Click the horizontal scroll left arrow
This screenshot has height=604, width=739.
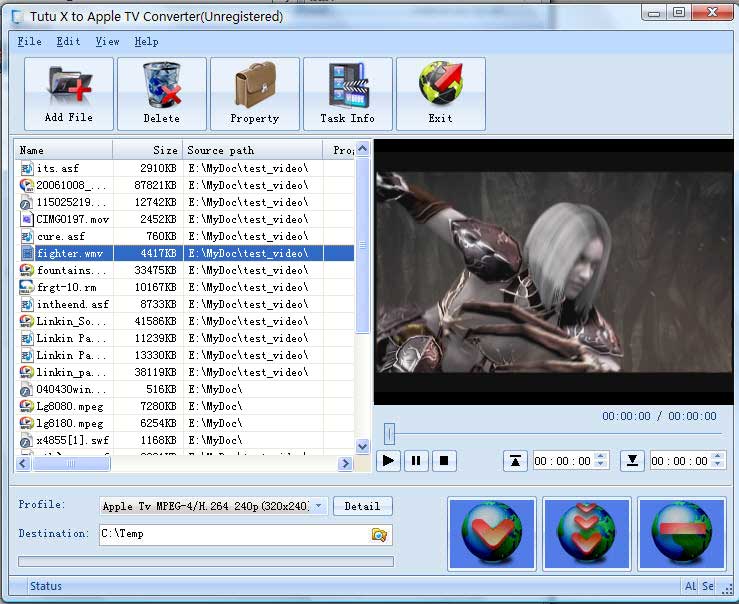click(x=23, y=464)
